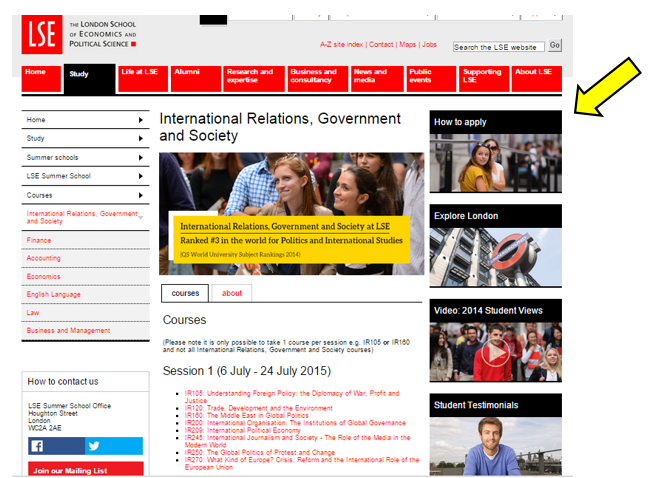Click the Student Testimonials heading
Screen dimensions: 650x478
[476, 405]
